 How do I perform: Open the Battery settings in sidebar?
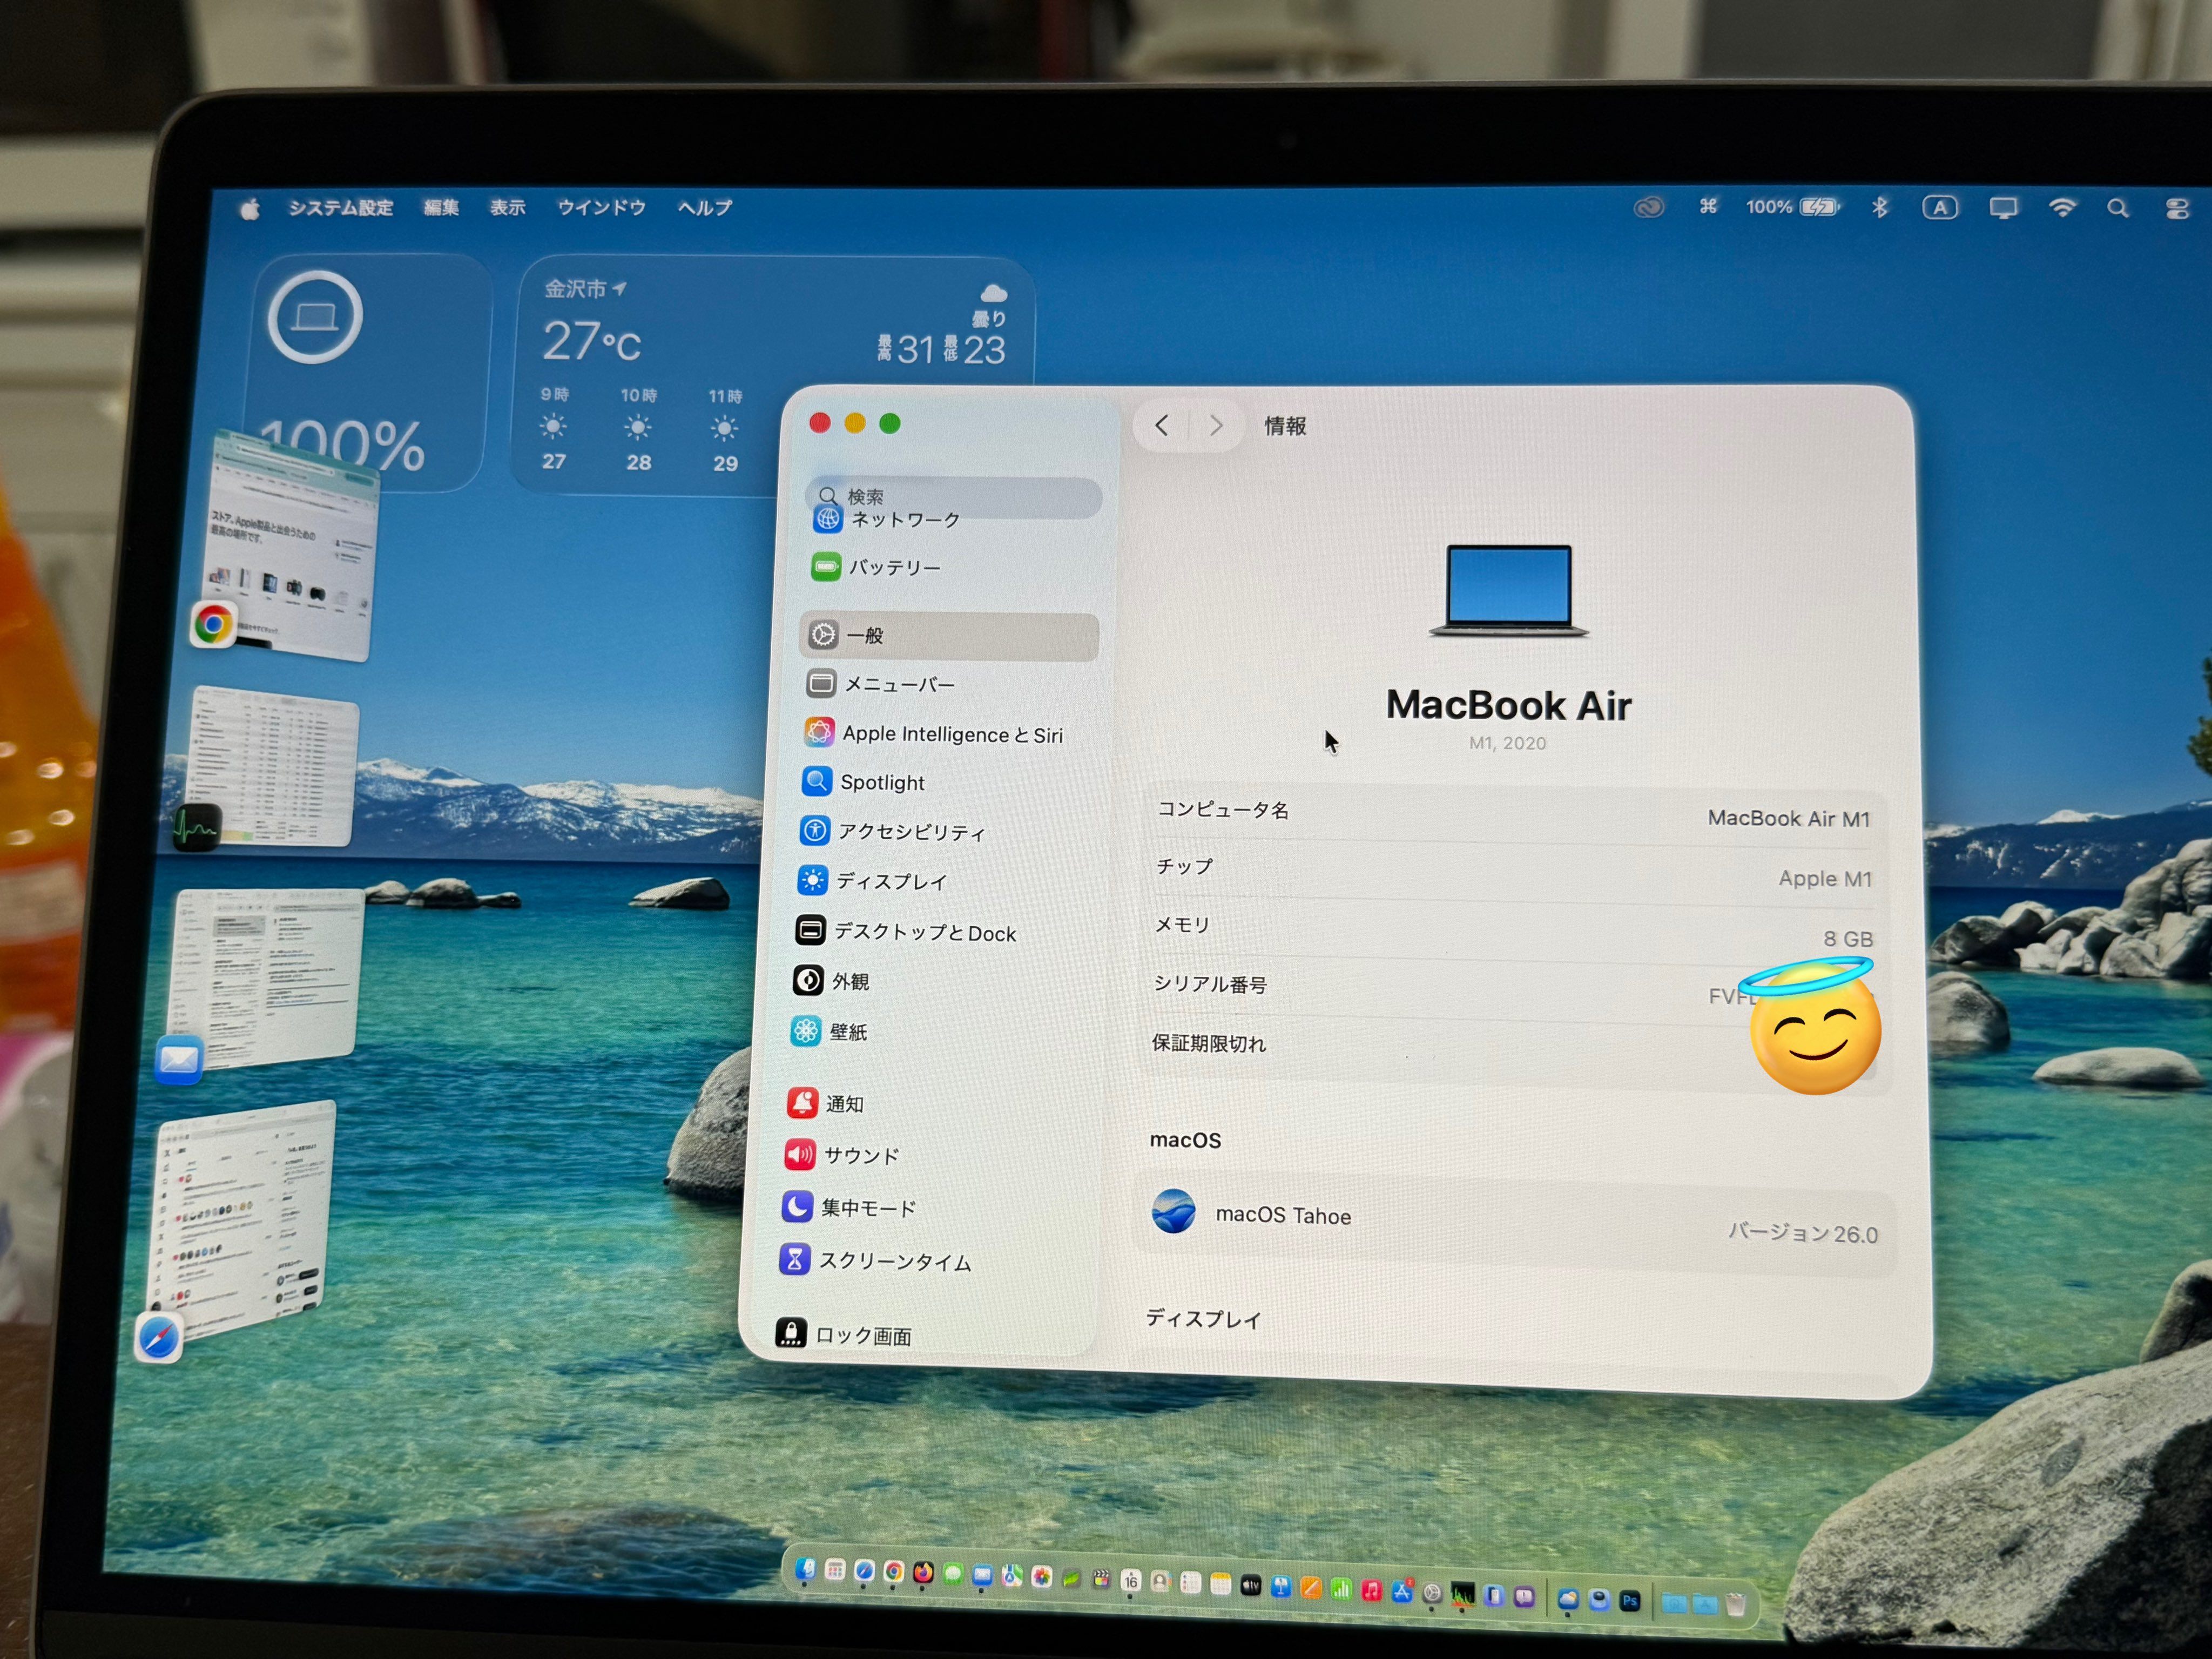893,568
